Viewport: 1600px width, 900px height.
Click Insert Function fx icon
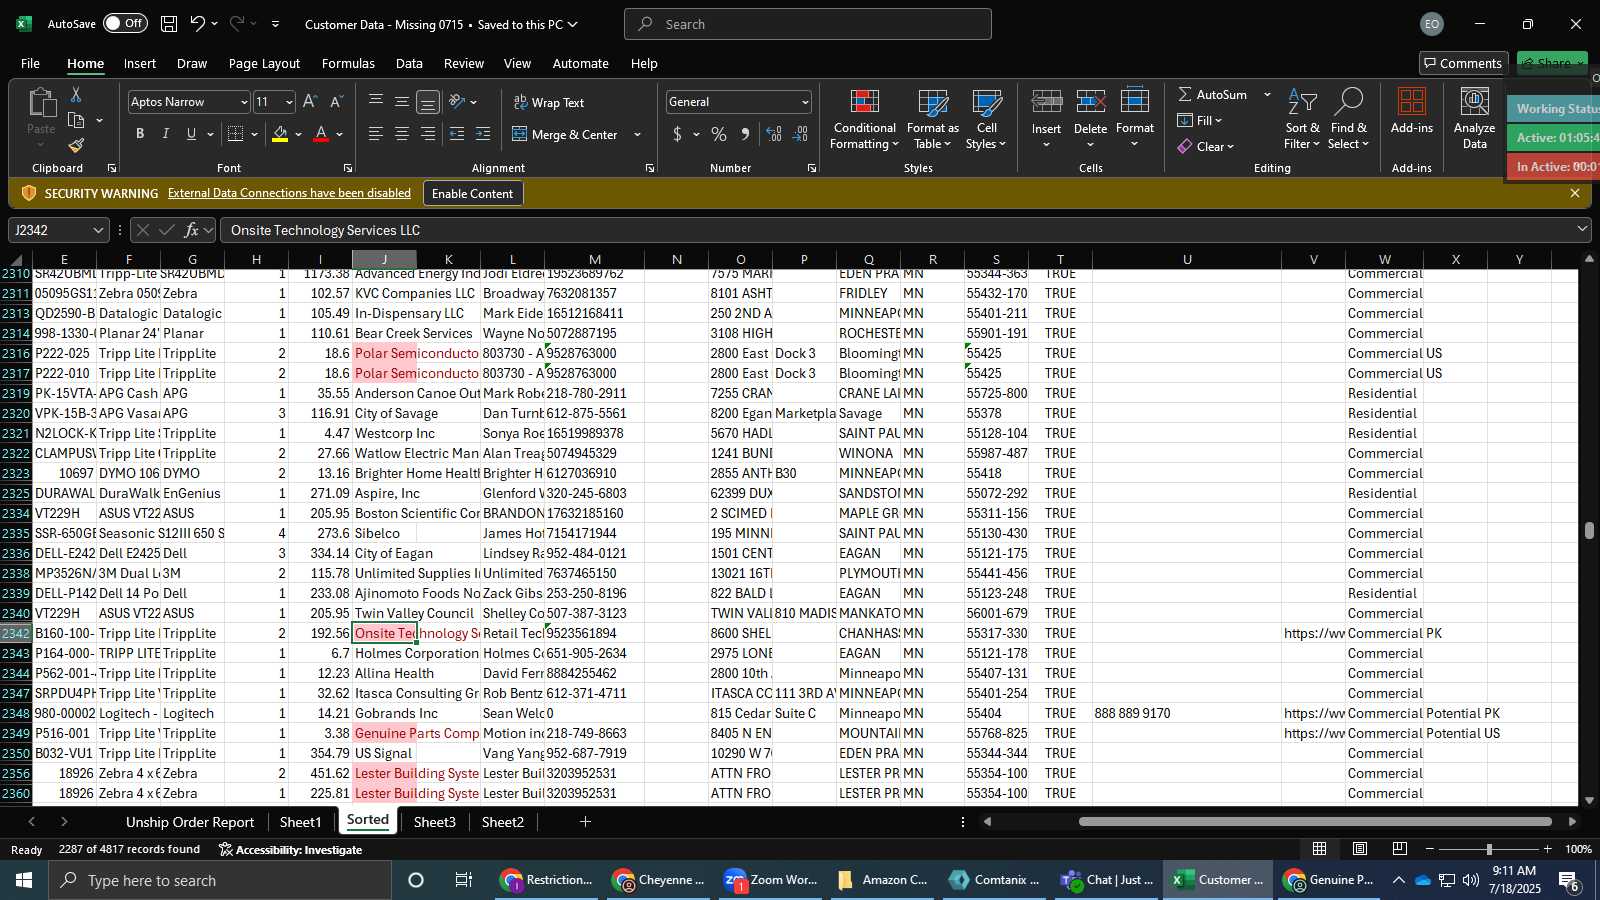click(x=191, y=230)
